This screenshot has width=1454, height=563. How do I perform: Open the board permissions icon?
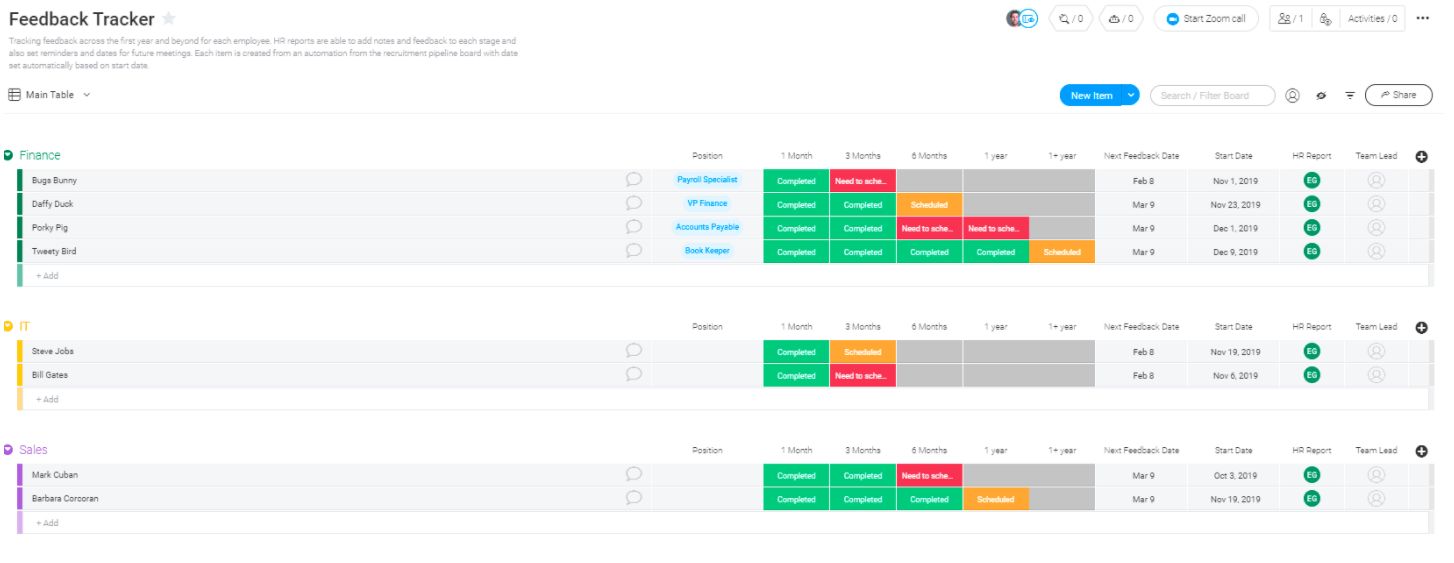click(x=1325, y=18)
